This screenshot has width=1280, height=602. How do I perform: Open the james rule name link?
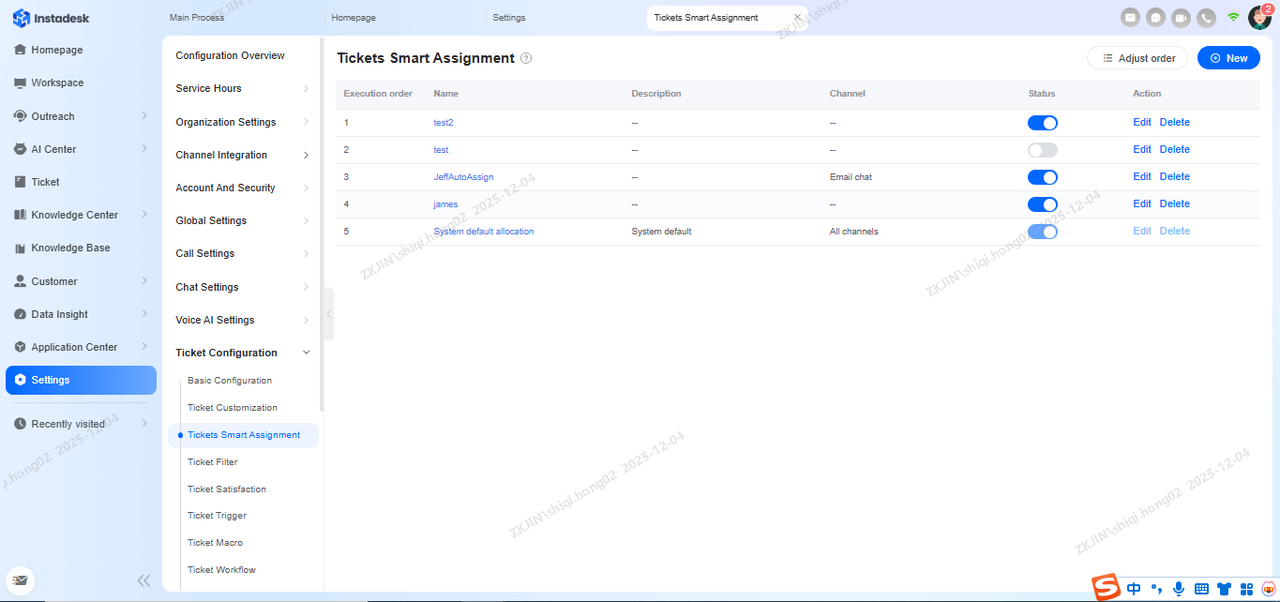445,204
